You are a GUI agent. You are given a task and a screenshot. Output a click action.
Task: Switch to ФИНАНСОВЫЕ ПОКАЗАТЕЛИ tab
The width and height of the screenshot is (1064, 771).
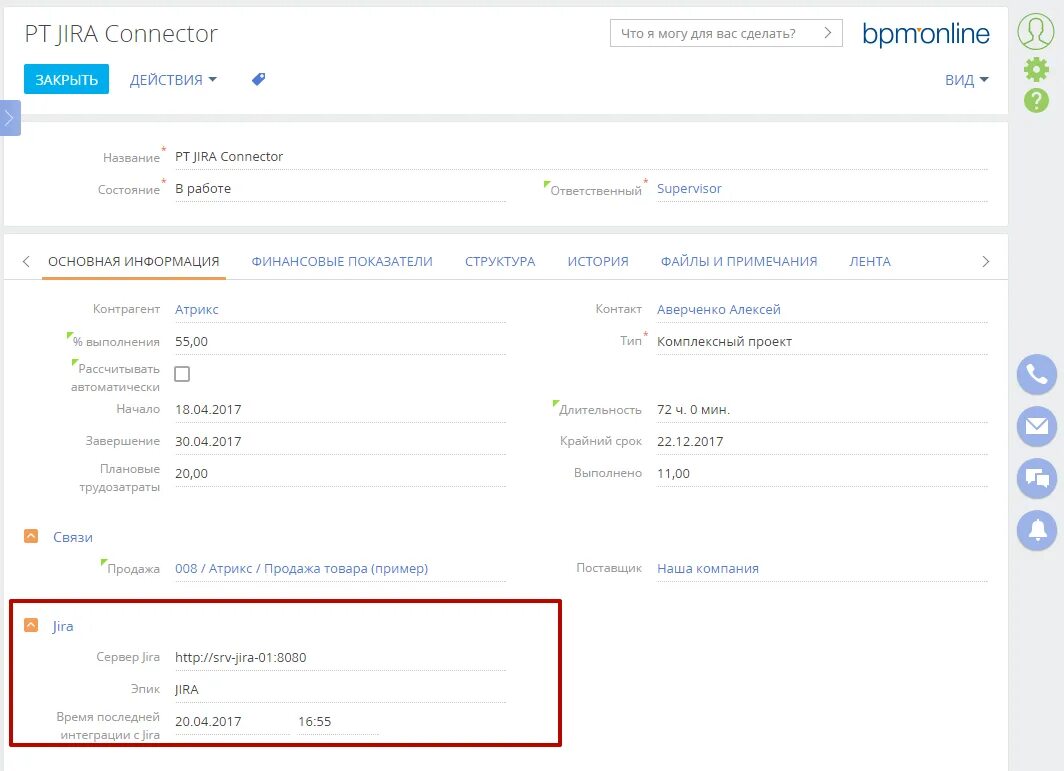342,261
